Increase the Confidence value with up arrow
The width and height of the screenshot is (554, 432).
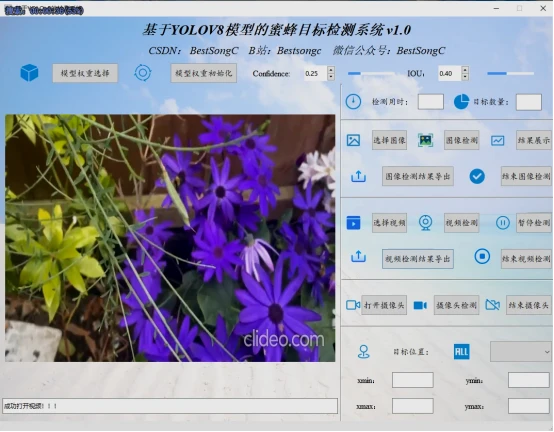click(x=331, y=70)
